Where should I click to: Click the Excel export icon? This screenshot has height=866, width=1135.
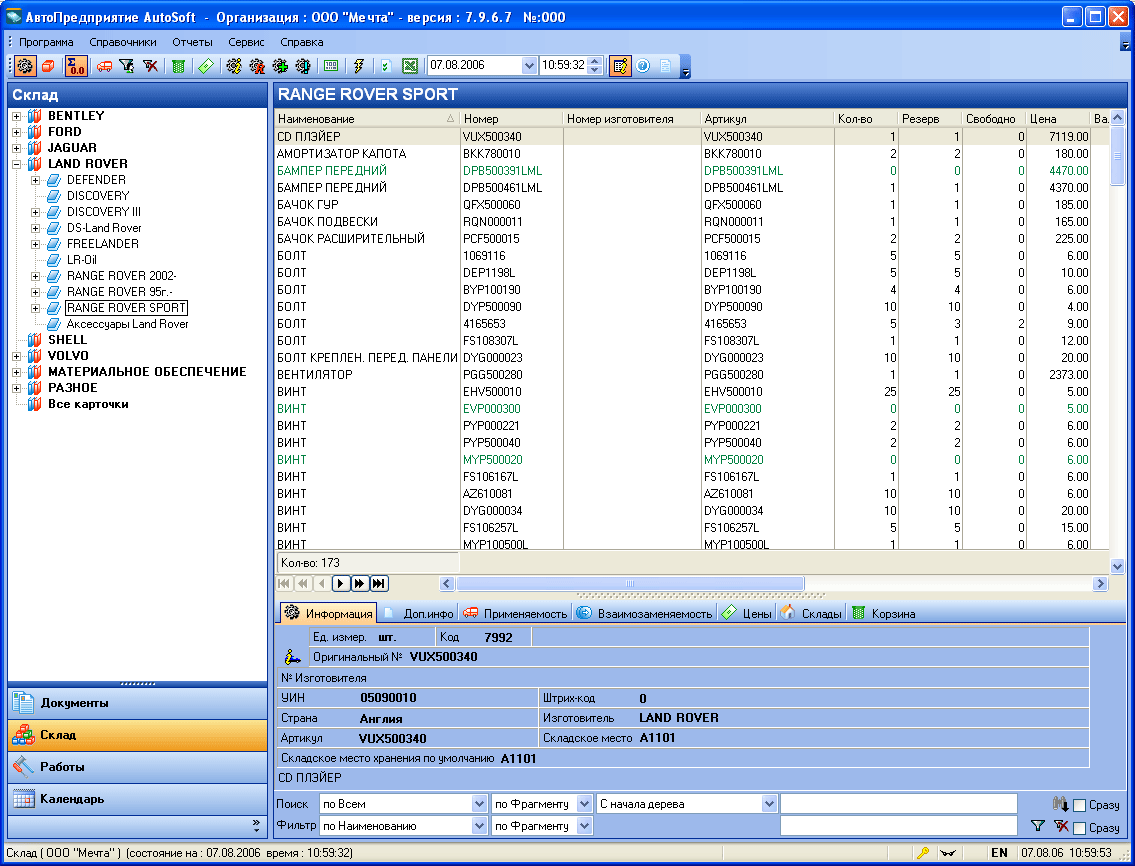(x=410, y=66)
